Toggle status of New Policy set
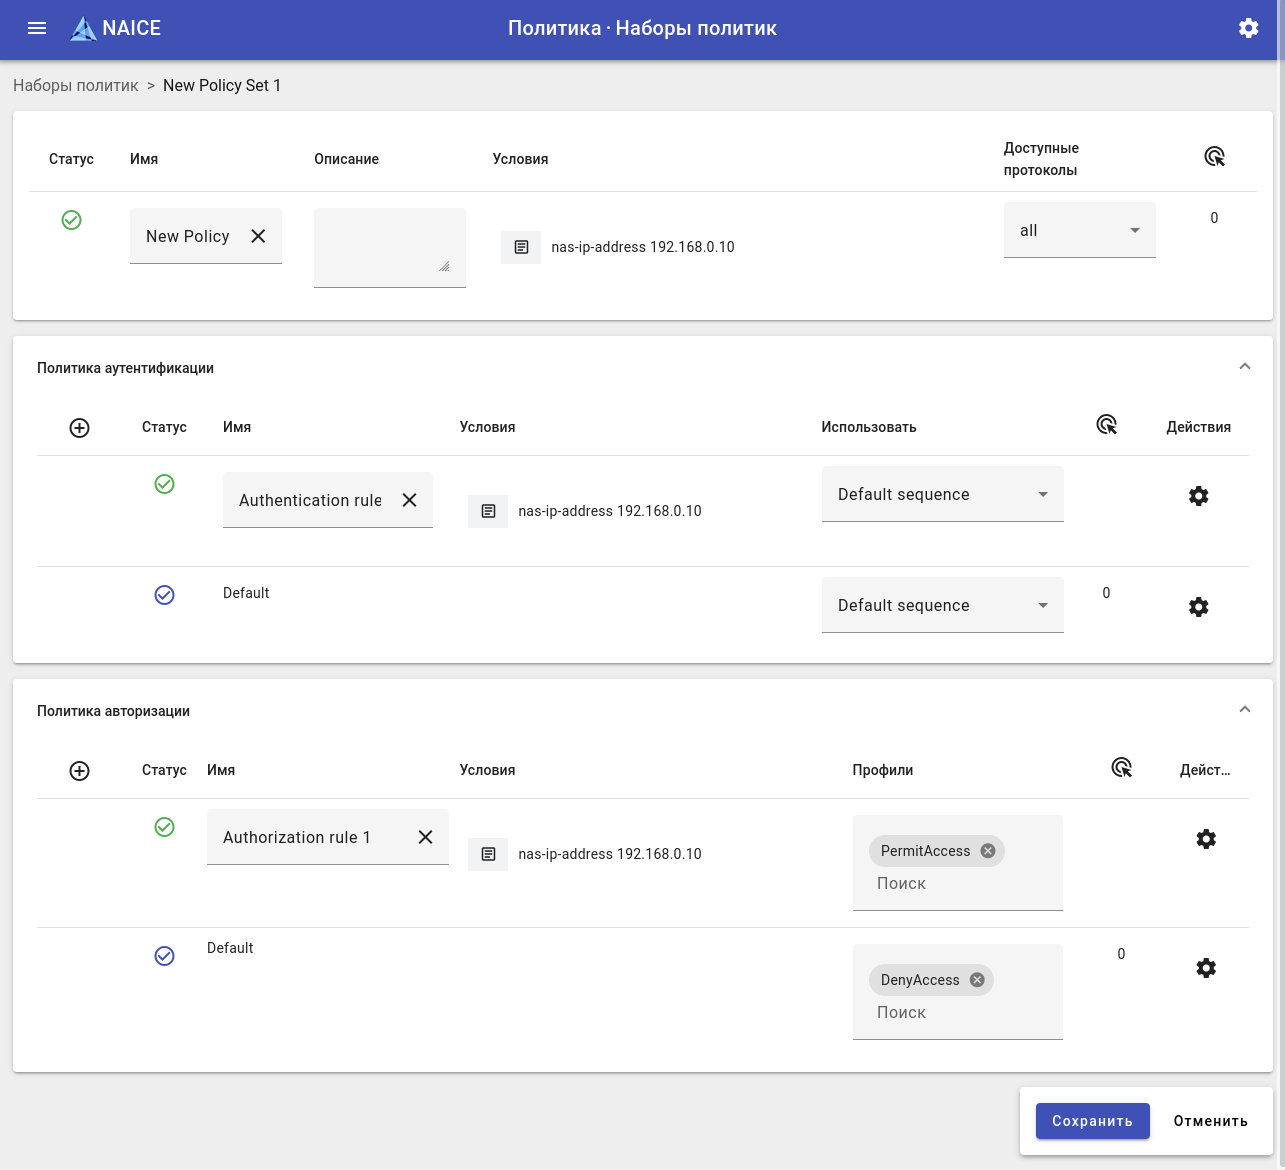The image size is (1285, 1170). (x=72, y=220)
